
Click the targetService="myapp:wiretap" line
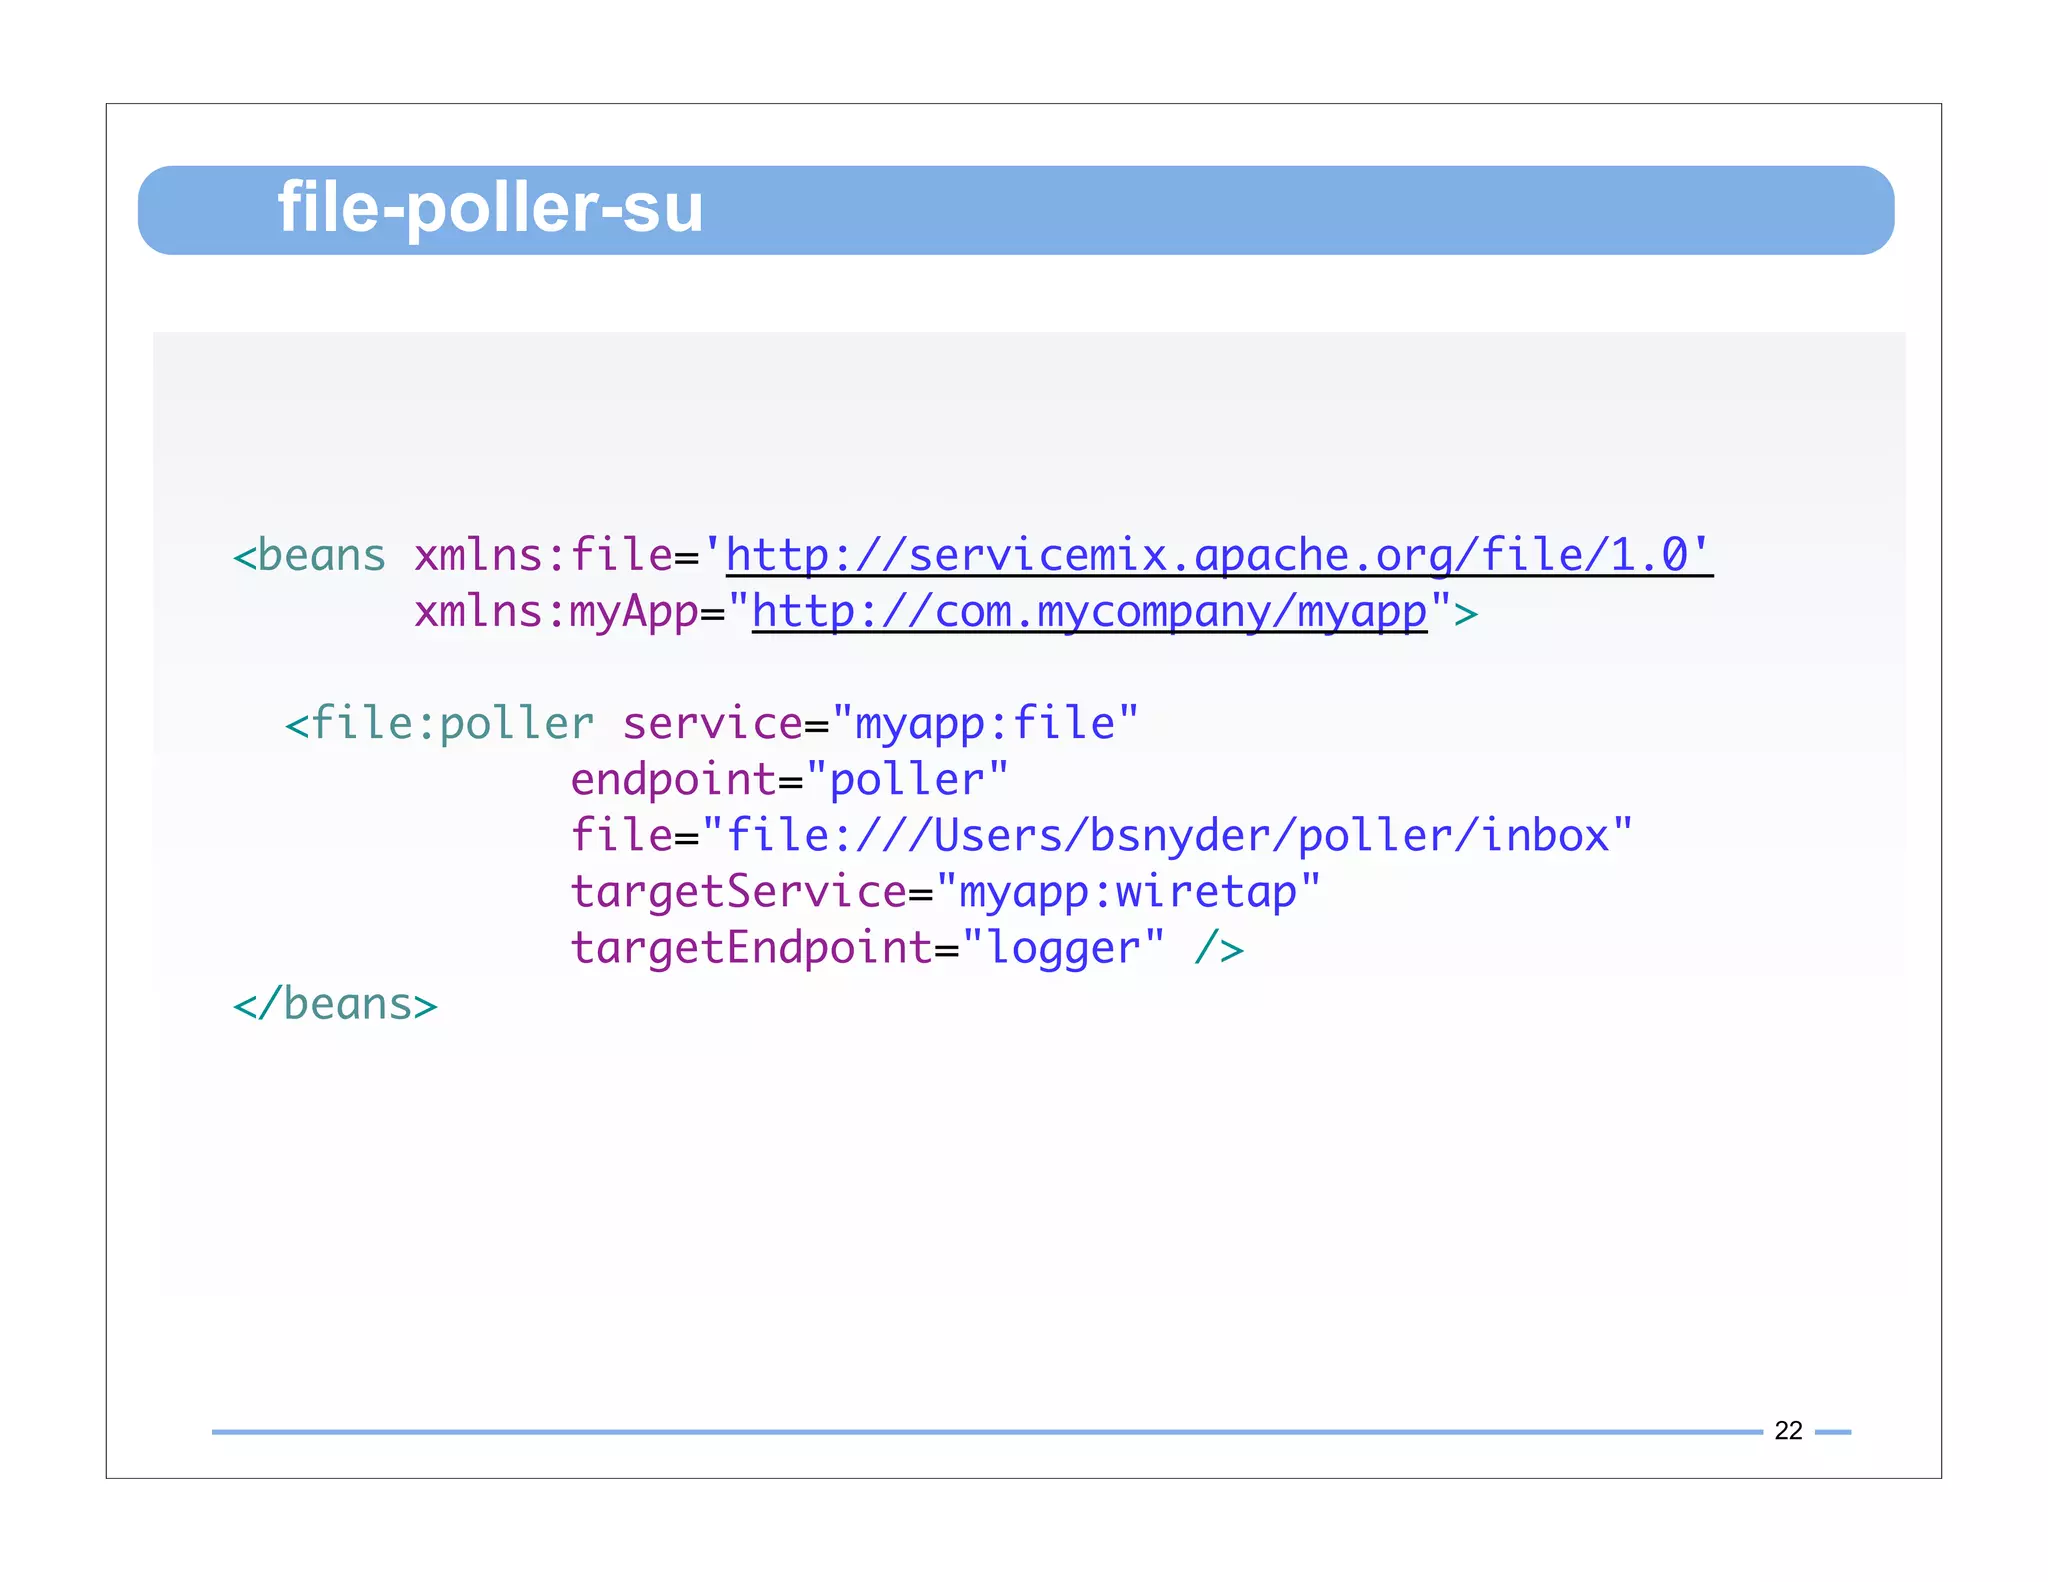click(945, 891)
